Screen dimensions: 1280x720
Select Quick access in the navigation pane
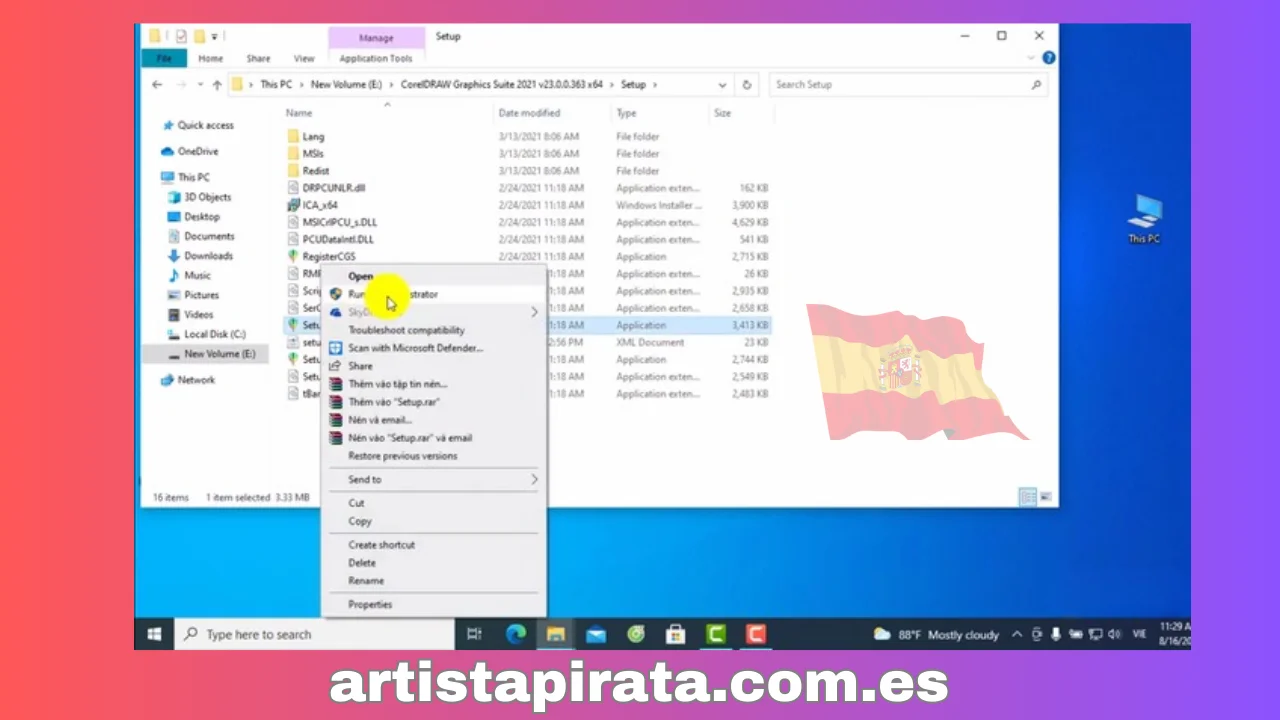coord(205,126)
